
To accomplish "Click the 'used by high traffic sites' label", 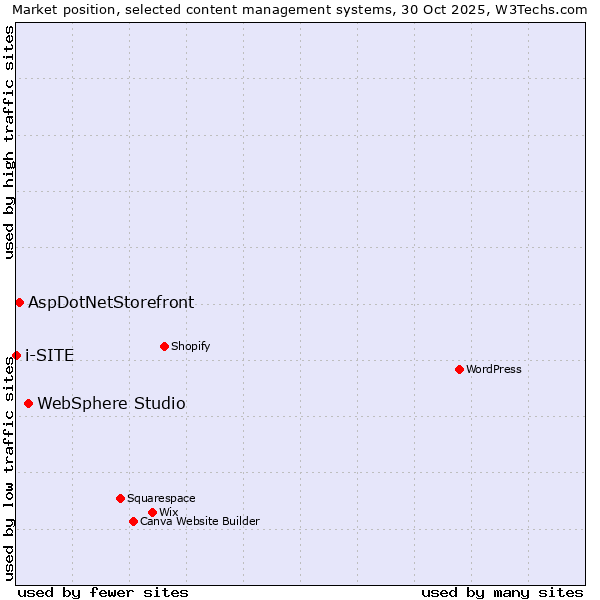I will pyautogui.click(x=9, y=142).
